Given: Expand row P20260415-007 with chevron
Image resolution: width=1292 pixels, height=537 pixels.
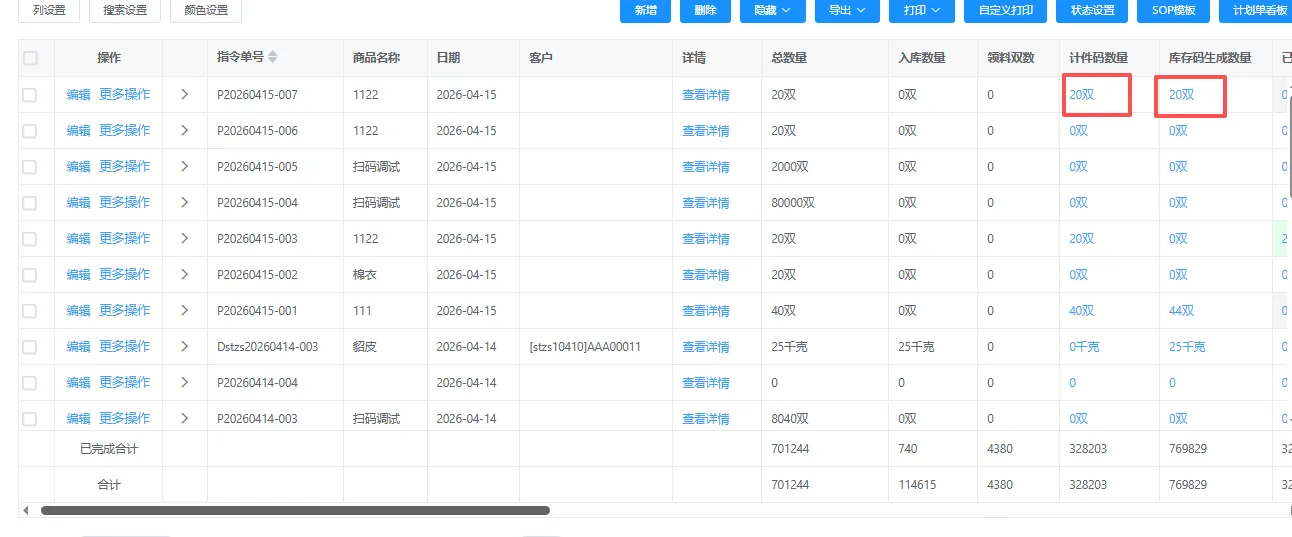Looking at the screenshot, I should [185, 95].
